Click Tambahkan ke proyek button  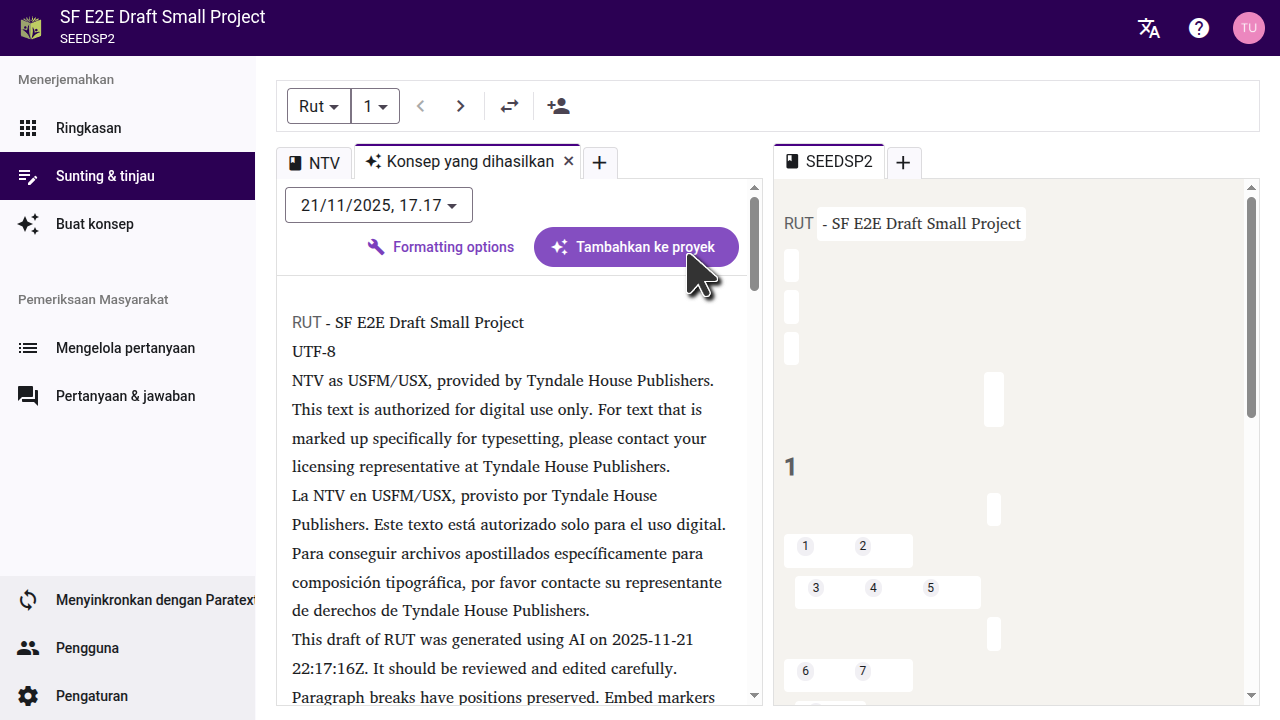pyautogui.click(x=636, y=247)
